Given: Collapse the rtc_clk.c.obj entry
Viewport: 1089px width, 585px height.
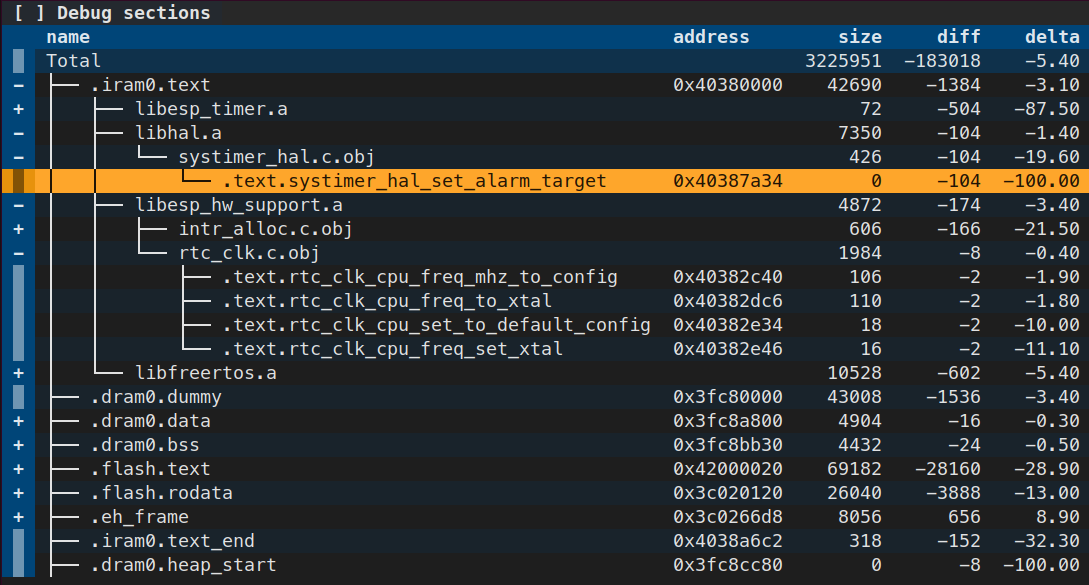Looking at the screenshot, I should (x=18, y=252).
